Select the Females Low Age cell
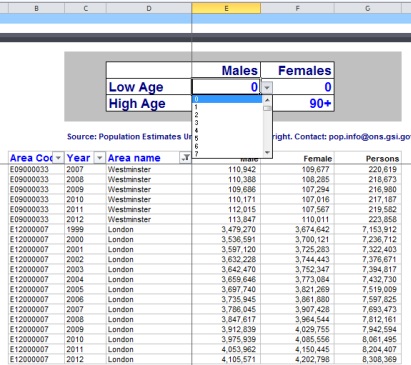The image size is (411, 365). pos(297,87)
